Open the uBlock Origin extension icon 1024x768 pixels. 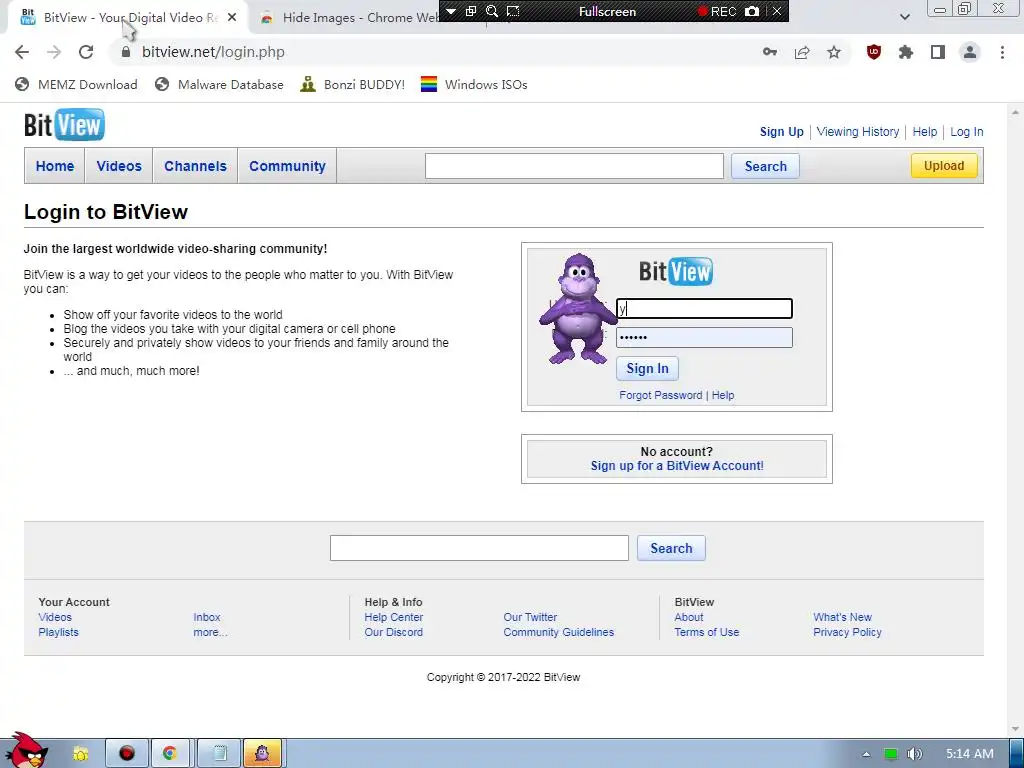(x=874, y=52)
